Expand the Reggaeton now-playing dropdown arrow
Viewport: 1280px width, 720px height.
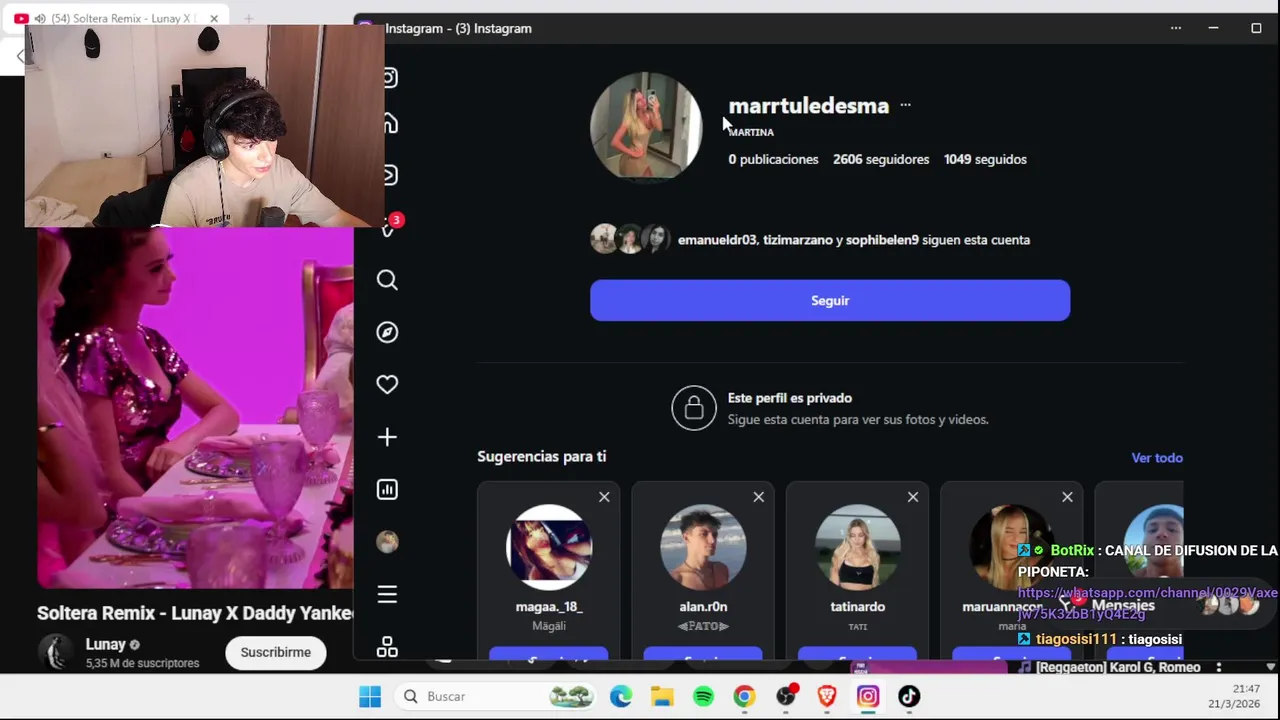pyautogui.click(x=1271, y=667)
